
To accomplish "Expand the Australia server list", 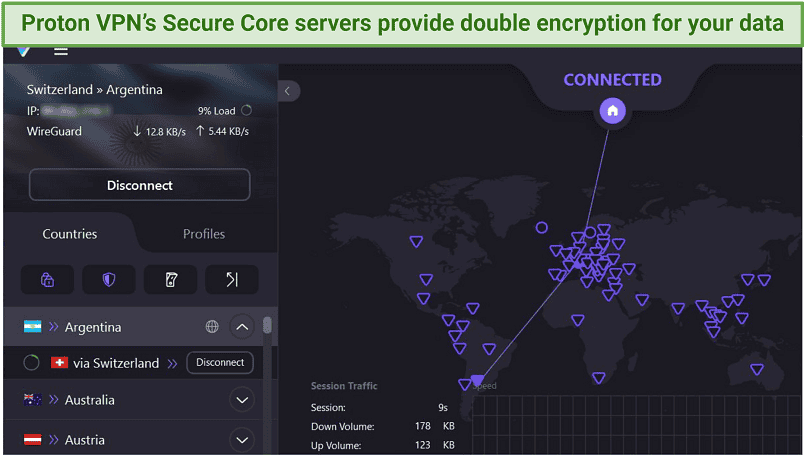I will pos(242,400).
